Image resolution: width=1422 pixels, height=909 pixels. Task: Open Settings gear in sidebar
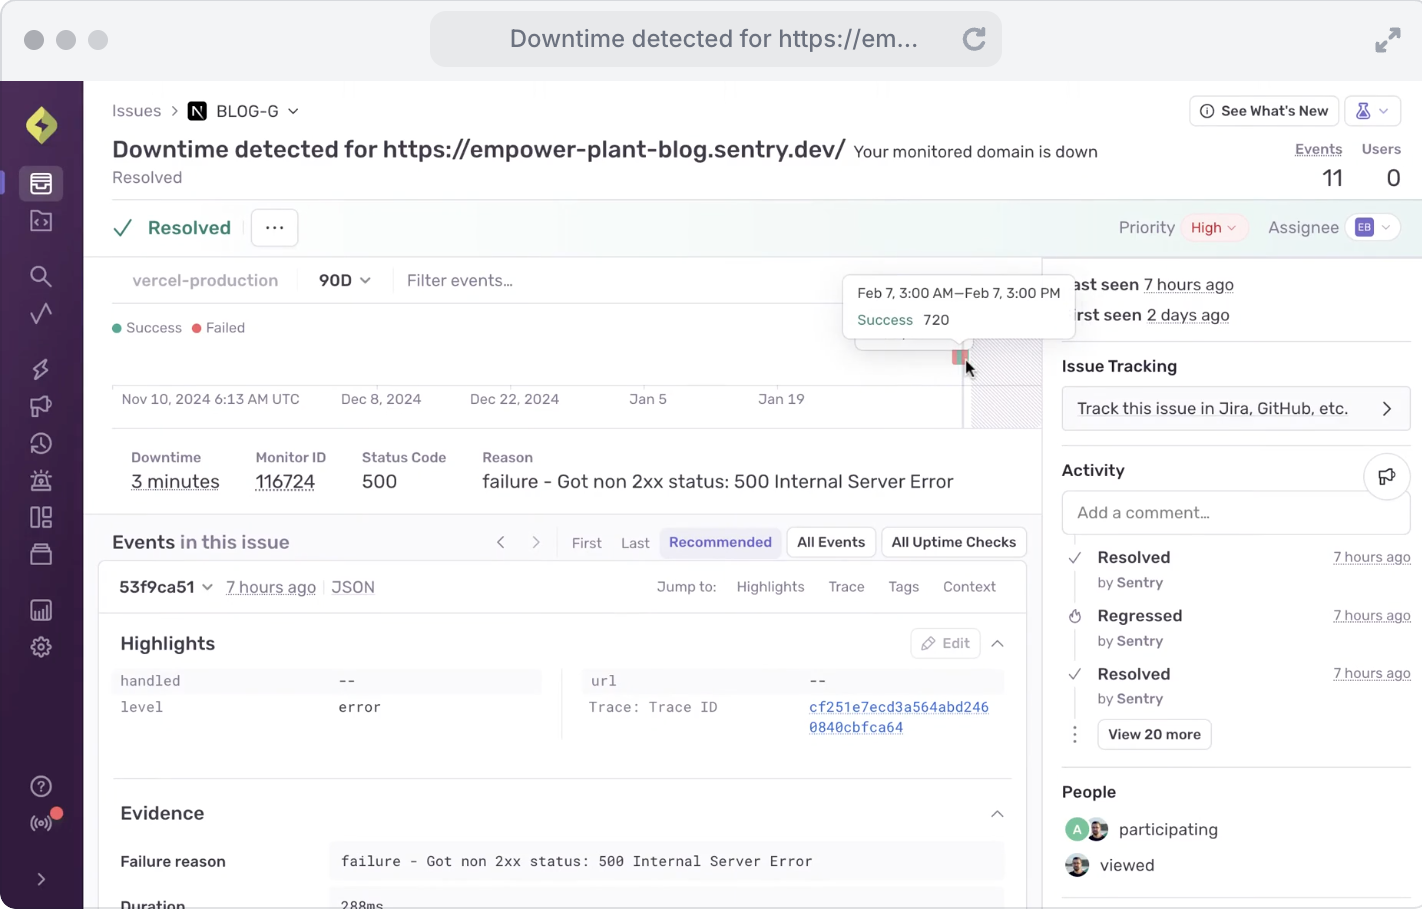click(41, 647)
